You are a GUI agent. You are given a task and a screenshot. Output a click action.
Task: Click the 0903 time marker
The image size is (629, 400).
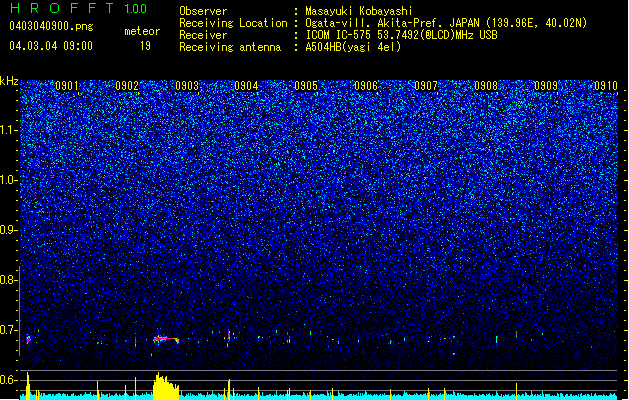tap(187, 86)
